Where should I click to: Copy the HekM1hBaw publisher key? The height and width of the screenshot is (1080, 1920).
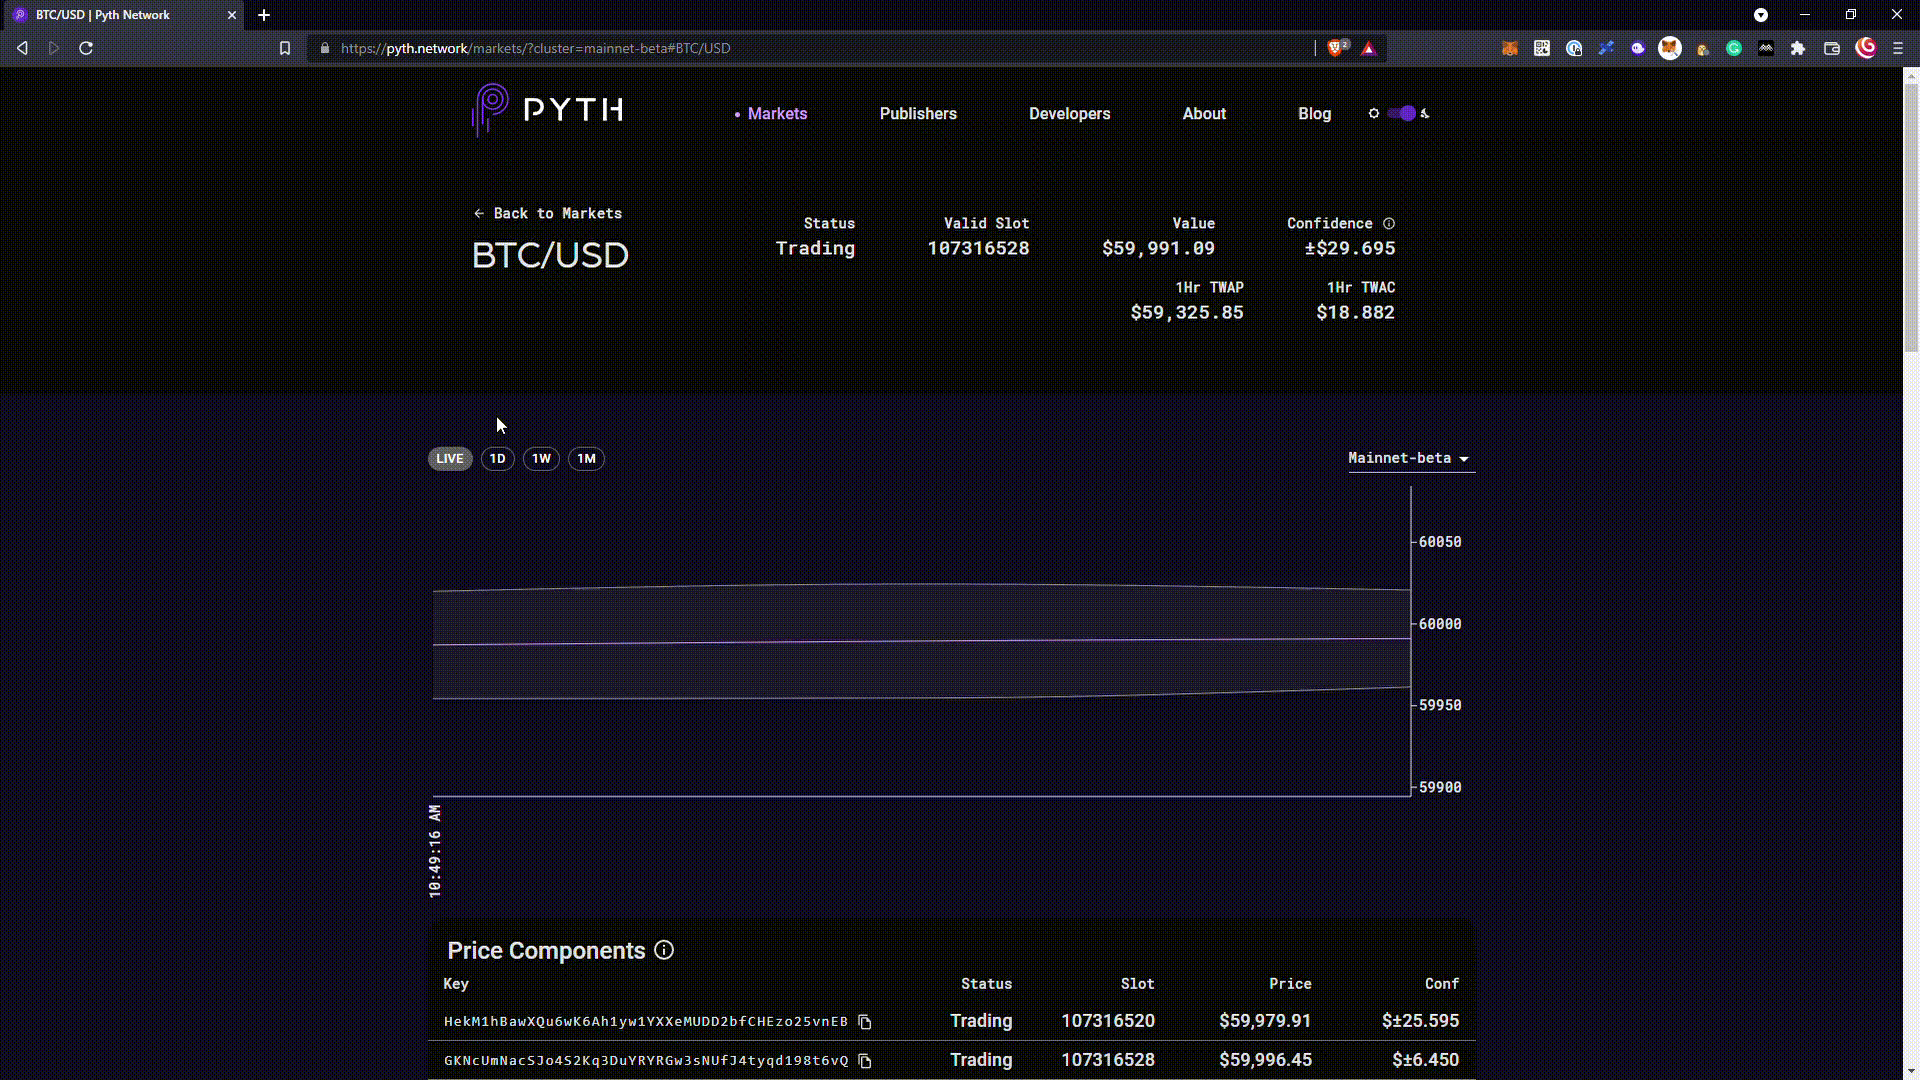point(865,1022)
